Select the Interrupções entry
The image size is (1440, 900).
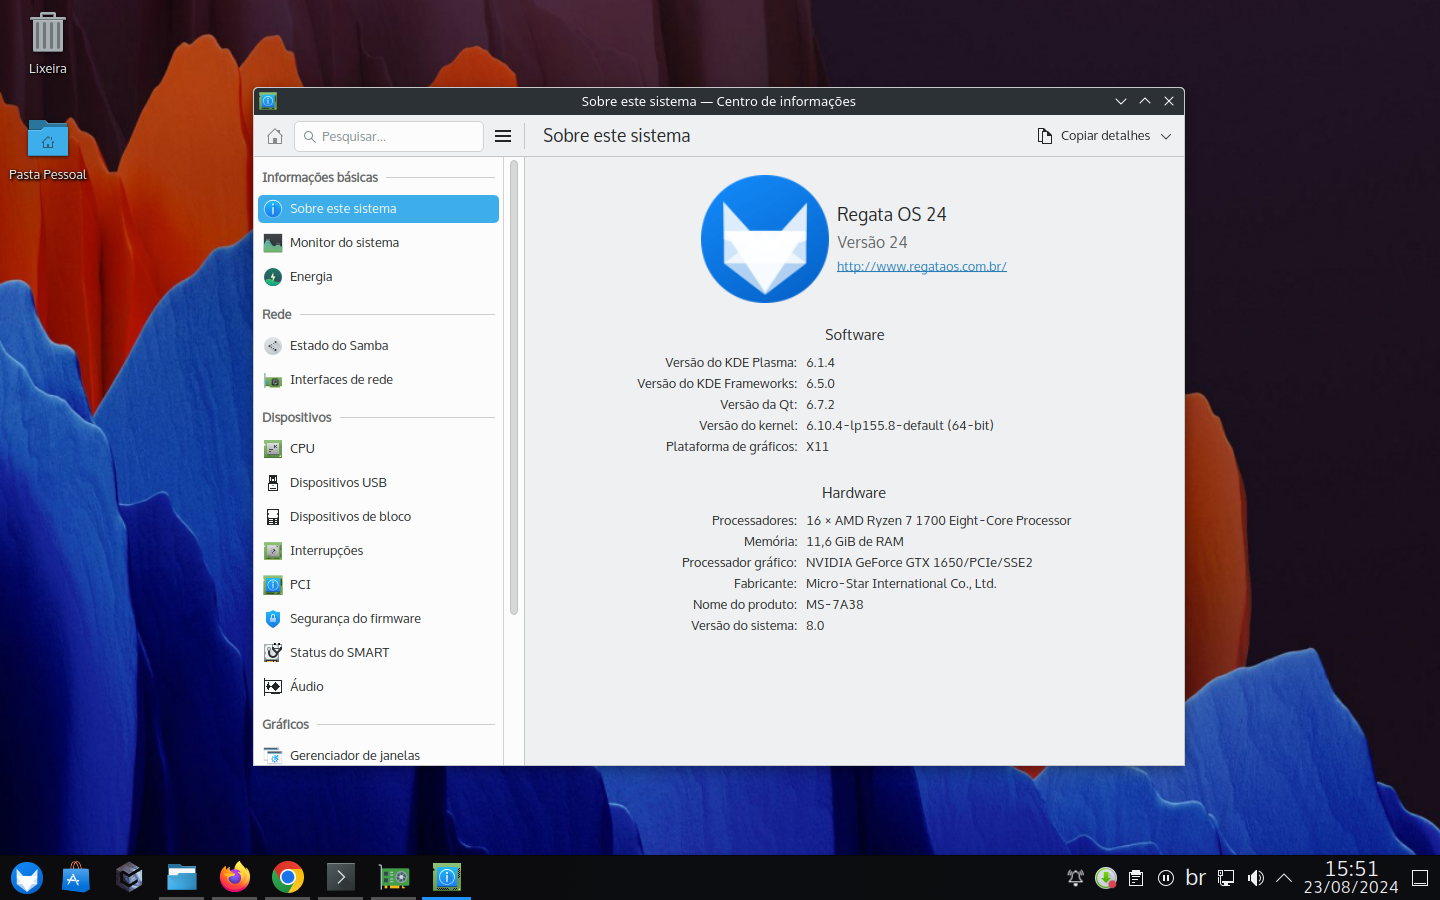click(x=378, y=551)
